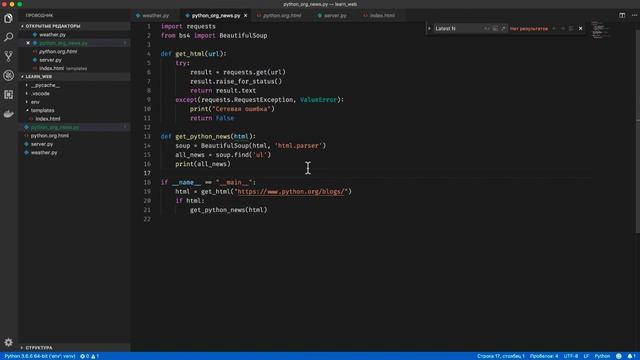Open the Docker view in the activity bar

click(8, 114)
